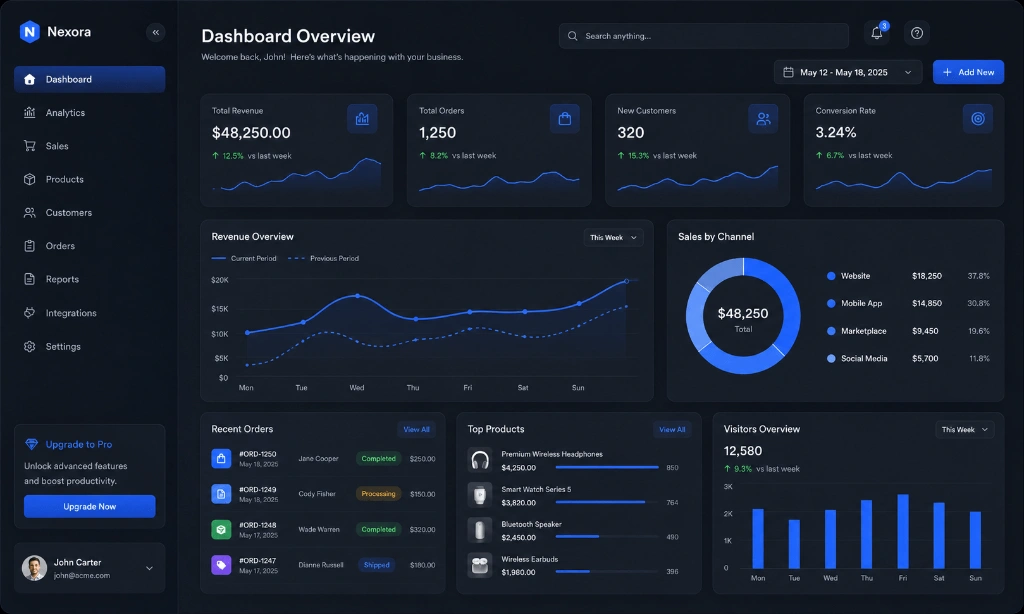Click Completed badge for Jane Cooper's order
This screenshot has height=614, width=1024.
[378, 459]
